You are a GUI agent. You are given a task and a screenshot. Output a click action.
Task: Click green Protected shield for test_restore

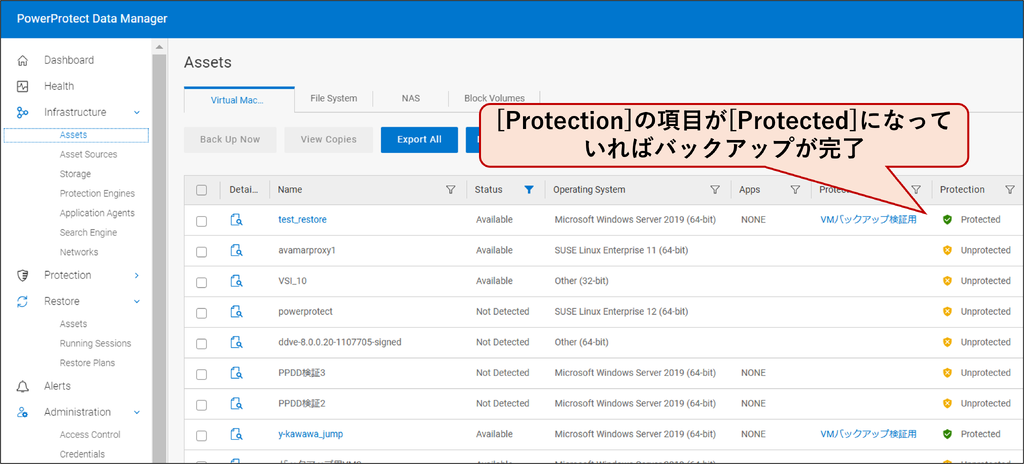click(947, 220)
